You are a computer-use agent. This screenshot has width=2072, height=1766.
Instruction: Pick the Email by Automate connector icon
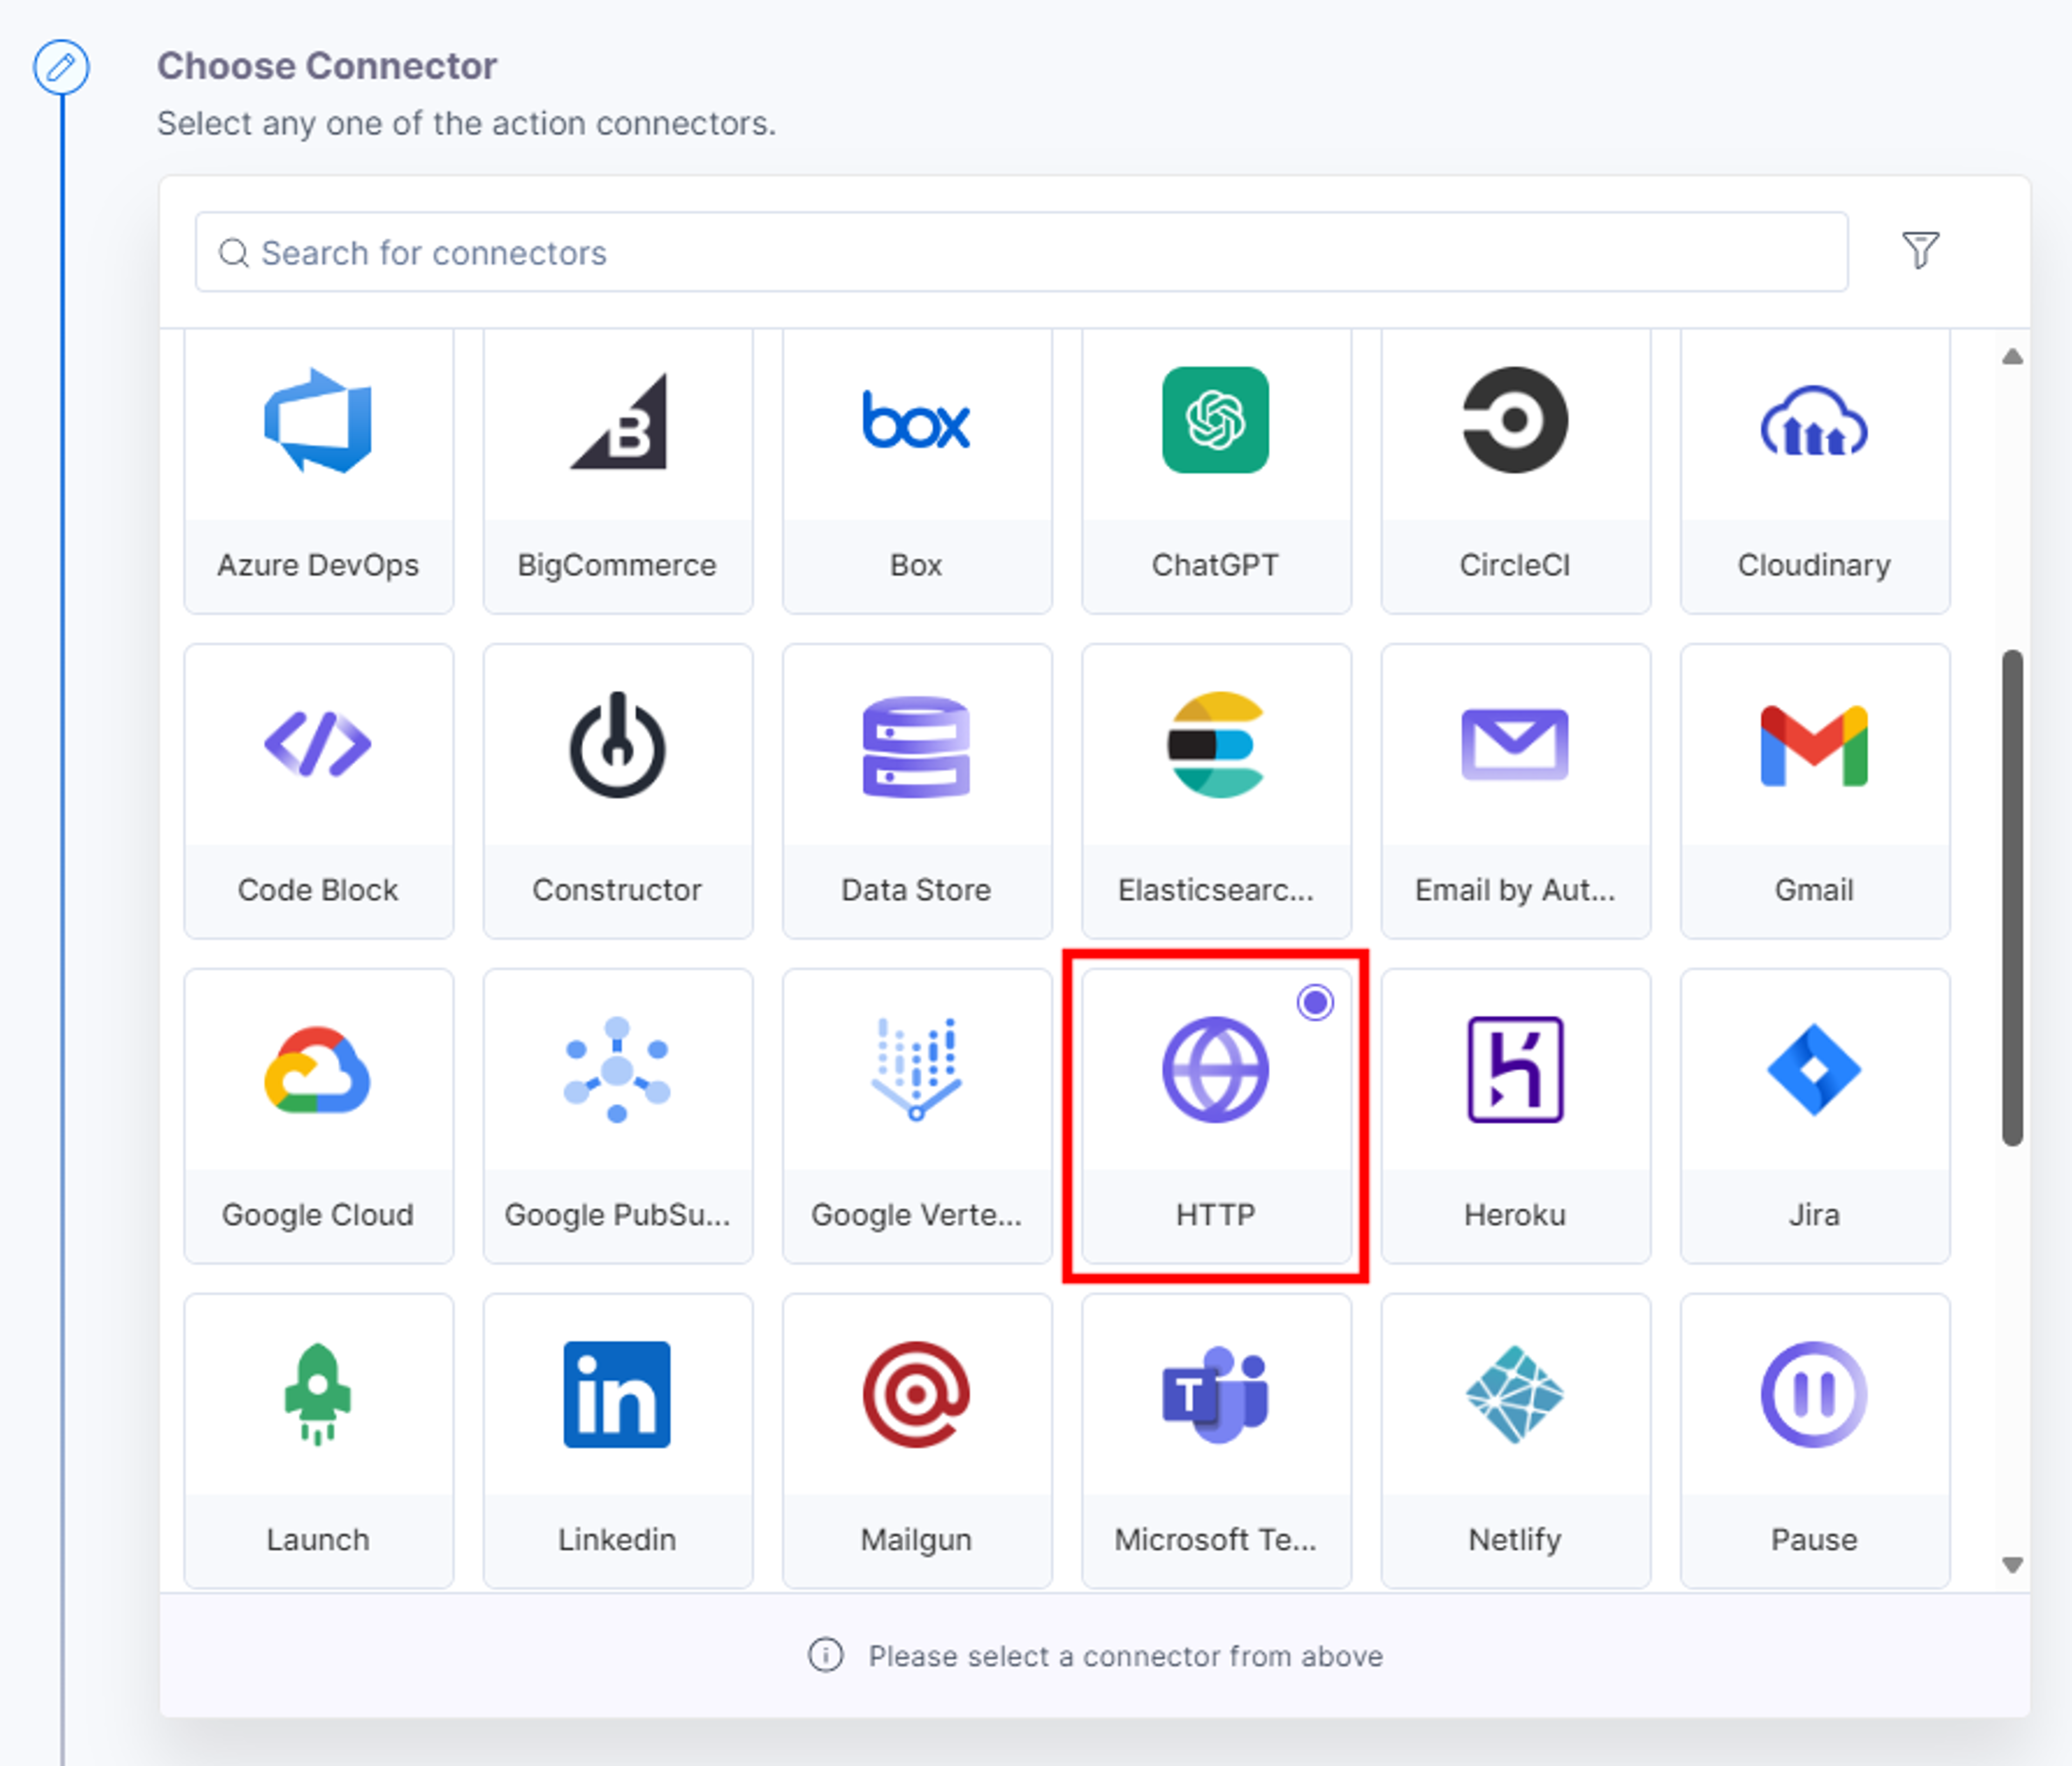click(x=1515, y=744)
